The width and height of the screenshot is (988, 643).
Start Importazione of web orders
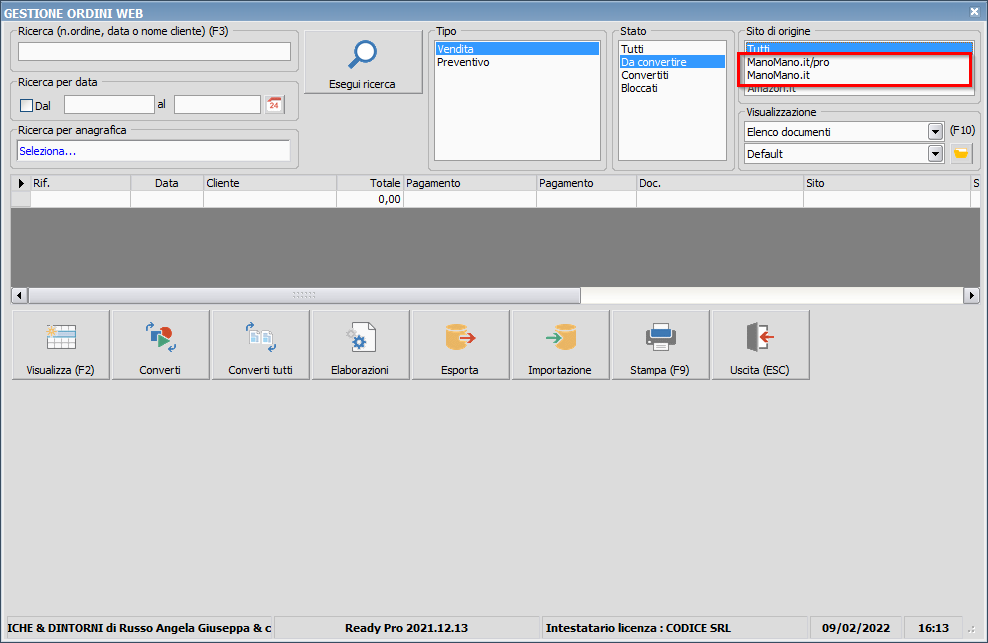pos(560,345)
